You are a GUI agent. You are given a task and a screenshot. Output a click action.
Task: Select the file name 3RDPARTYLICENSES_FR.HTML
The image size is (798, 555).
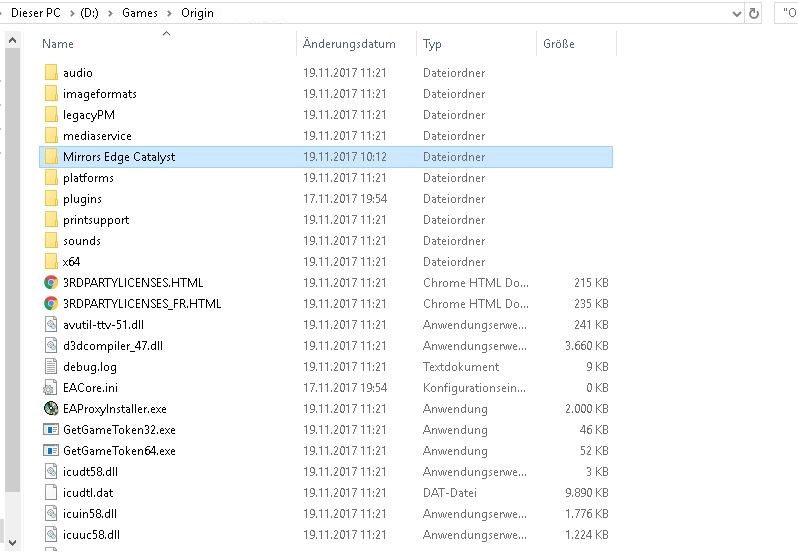click(142, 304)
